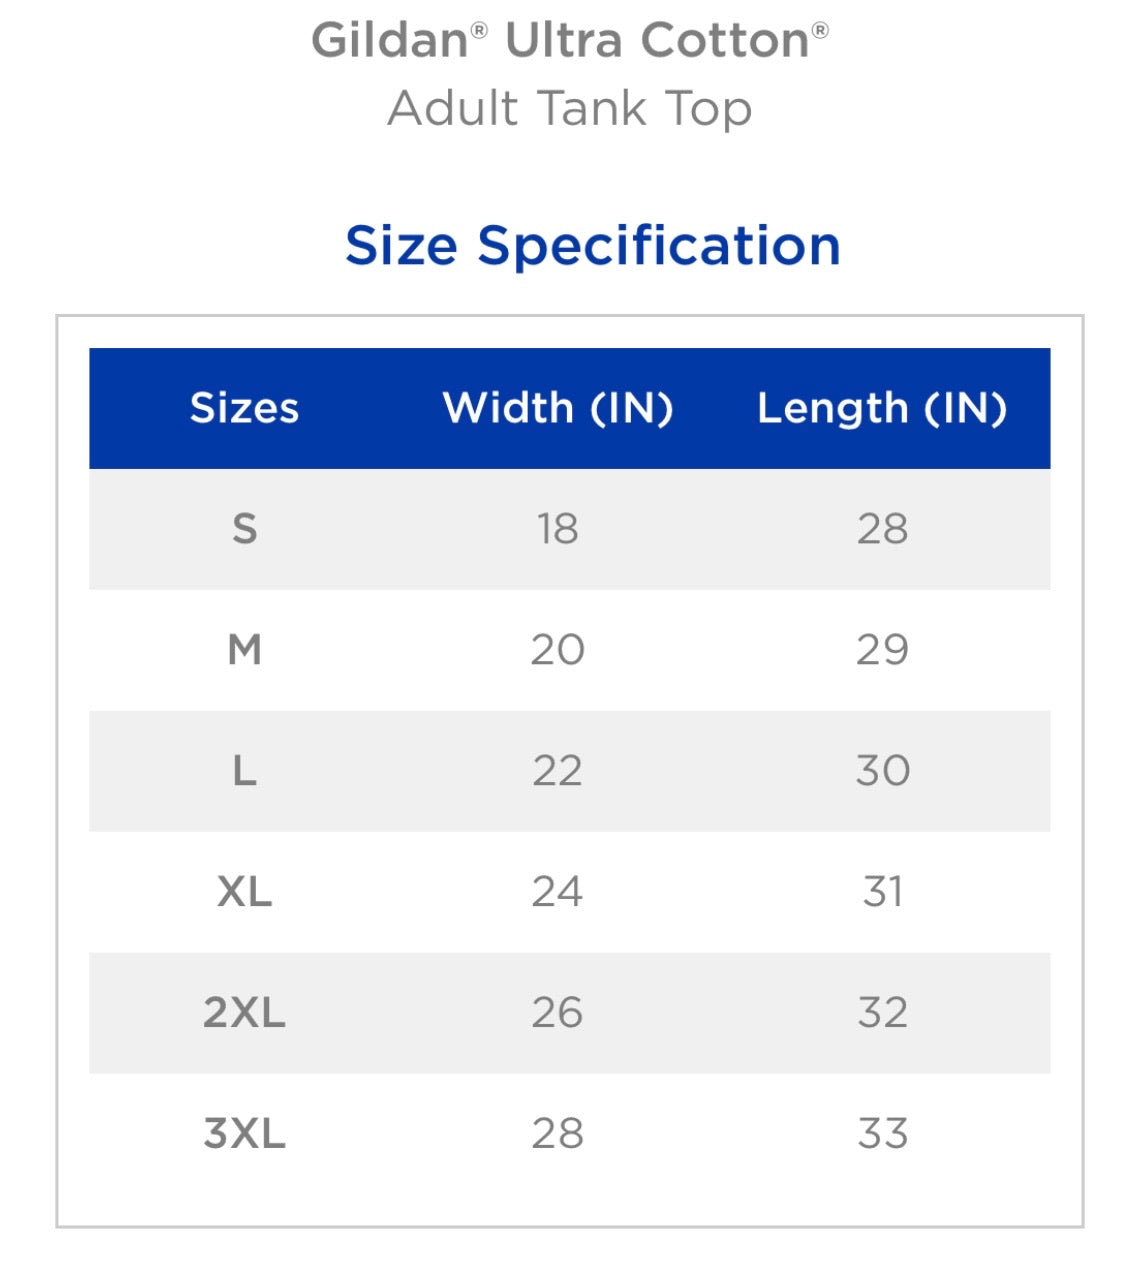Click the 2XL size row label
This screenshot has width=1141, height=1288.
click(x=245, y=1013)
